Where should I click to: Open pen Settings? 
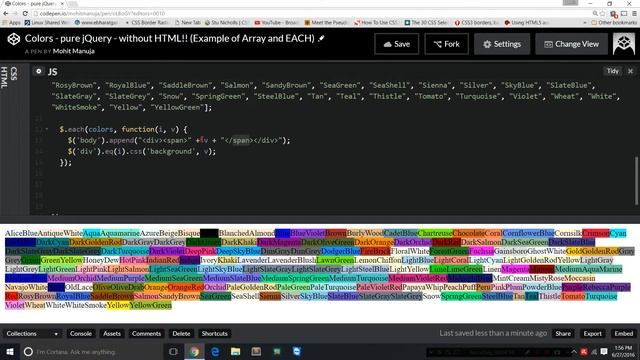pyautogui.click(x=502, y=44)
